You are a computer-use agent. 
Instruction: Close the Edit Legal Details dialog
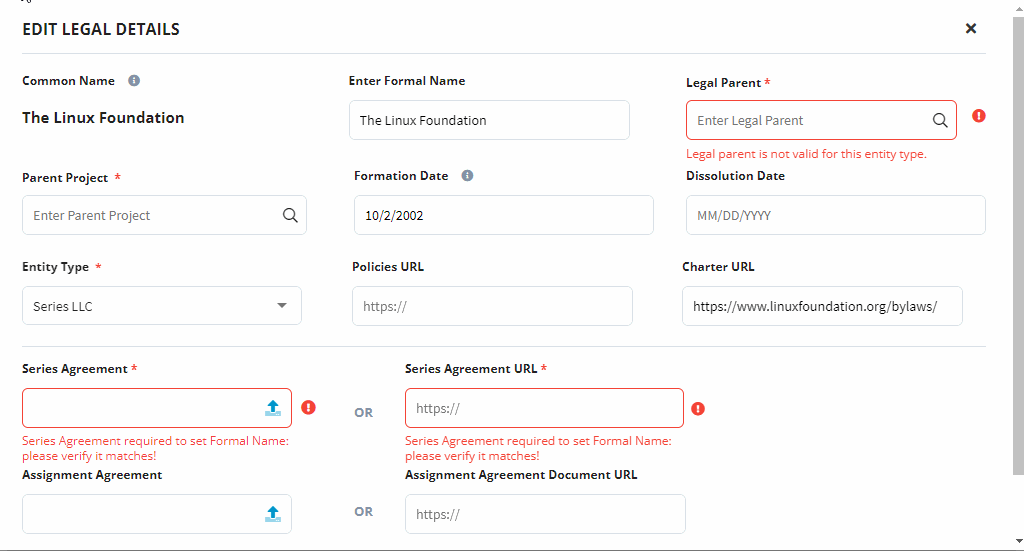971,28
